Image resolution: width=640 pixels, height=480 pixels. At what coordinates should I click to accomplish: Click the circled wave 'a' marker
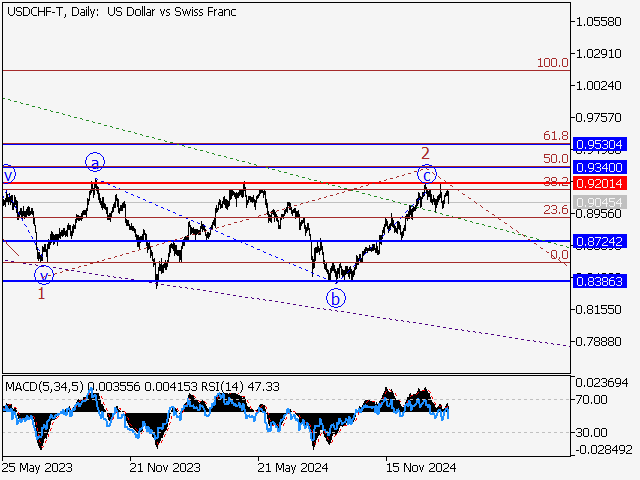[x=94, y=162]
